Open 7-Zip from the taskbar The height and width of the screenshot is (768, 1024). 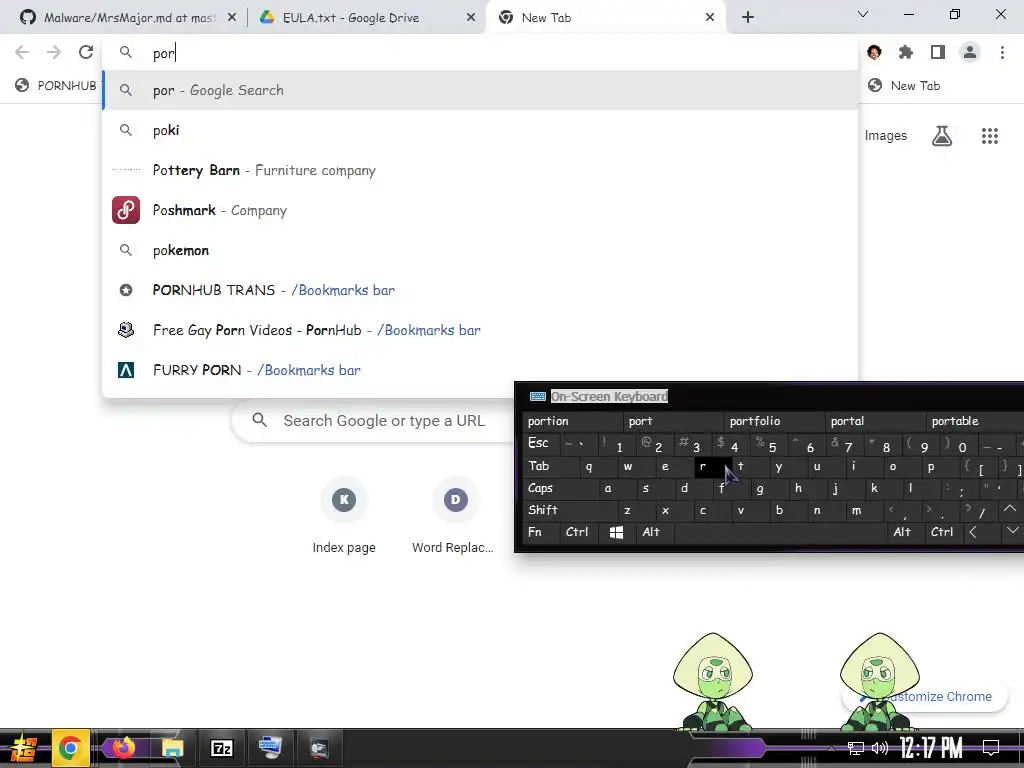point(221,748)
